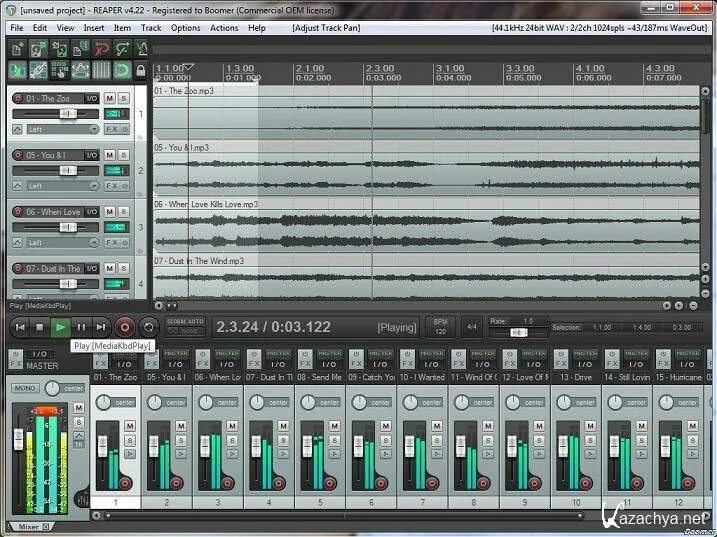
Task: Click the BPM 120 tempo field
Action: pos(440,327)
